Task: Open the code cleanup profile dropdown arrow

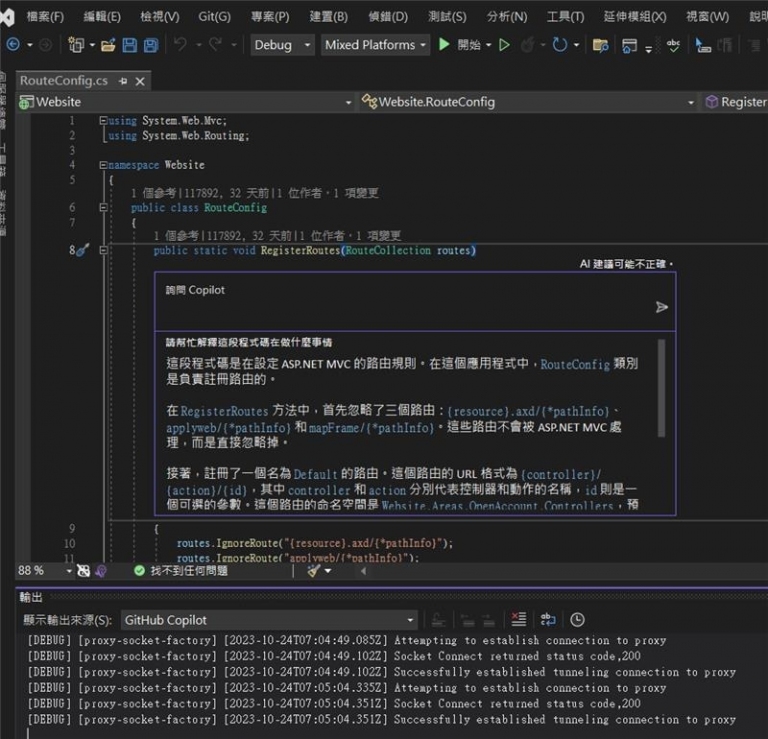Action: [328, 571]
